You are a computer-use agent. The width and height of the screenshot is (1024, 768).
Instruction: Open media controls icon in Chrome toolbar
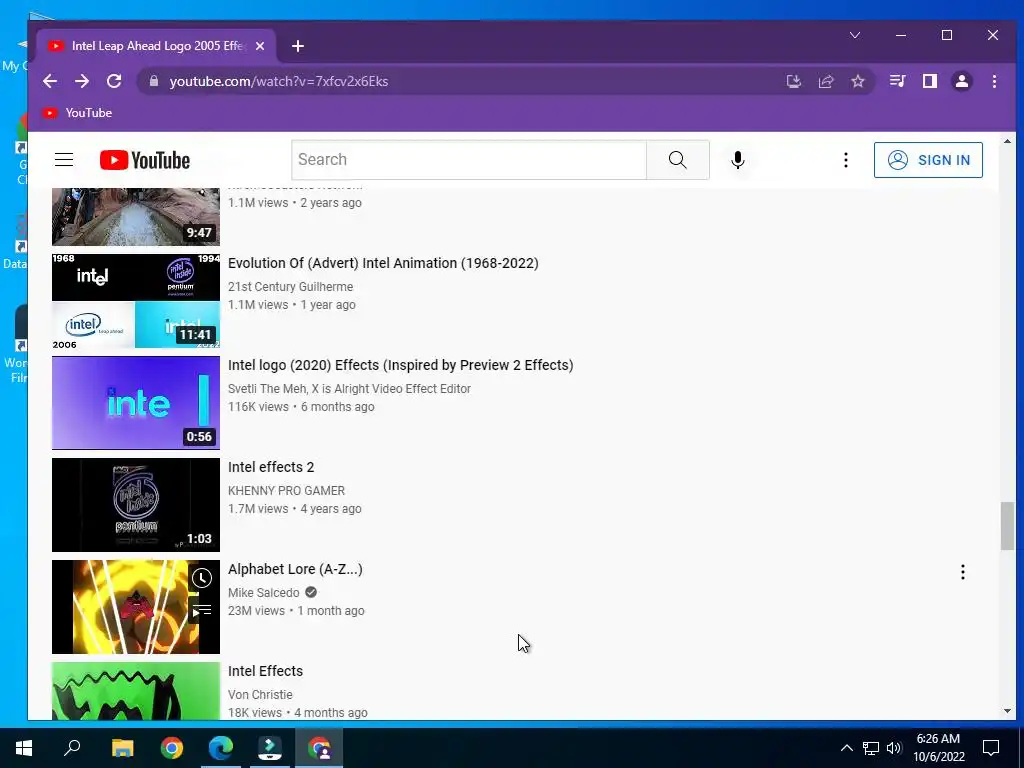pos(897,82)
